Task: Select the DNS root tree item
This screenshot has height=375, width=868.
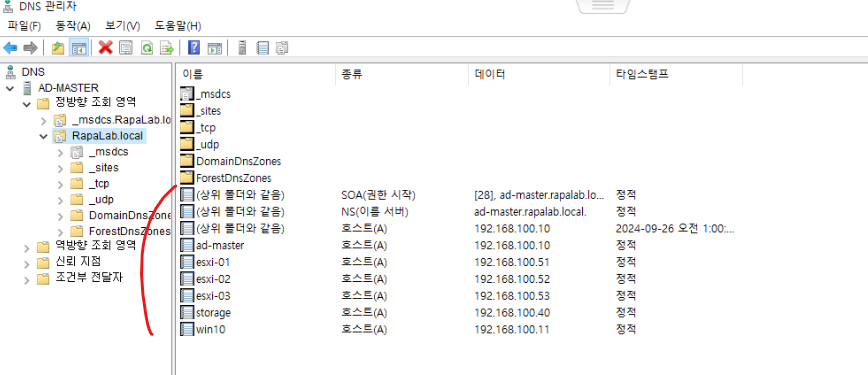Action: click(33, 72)
